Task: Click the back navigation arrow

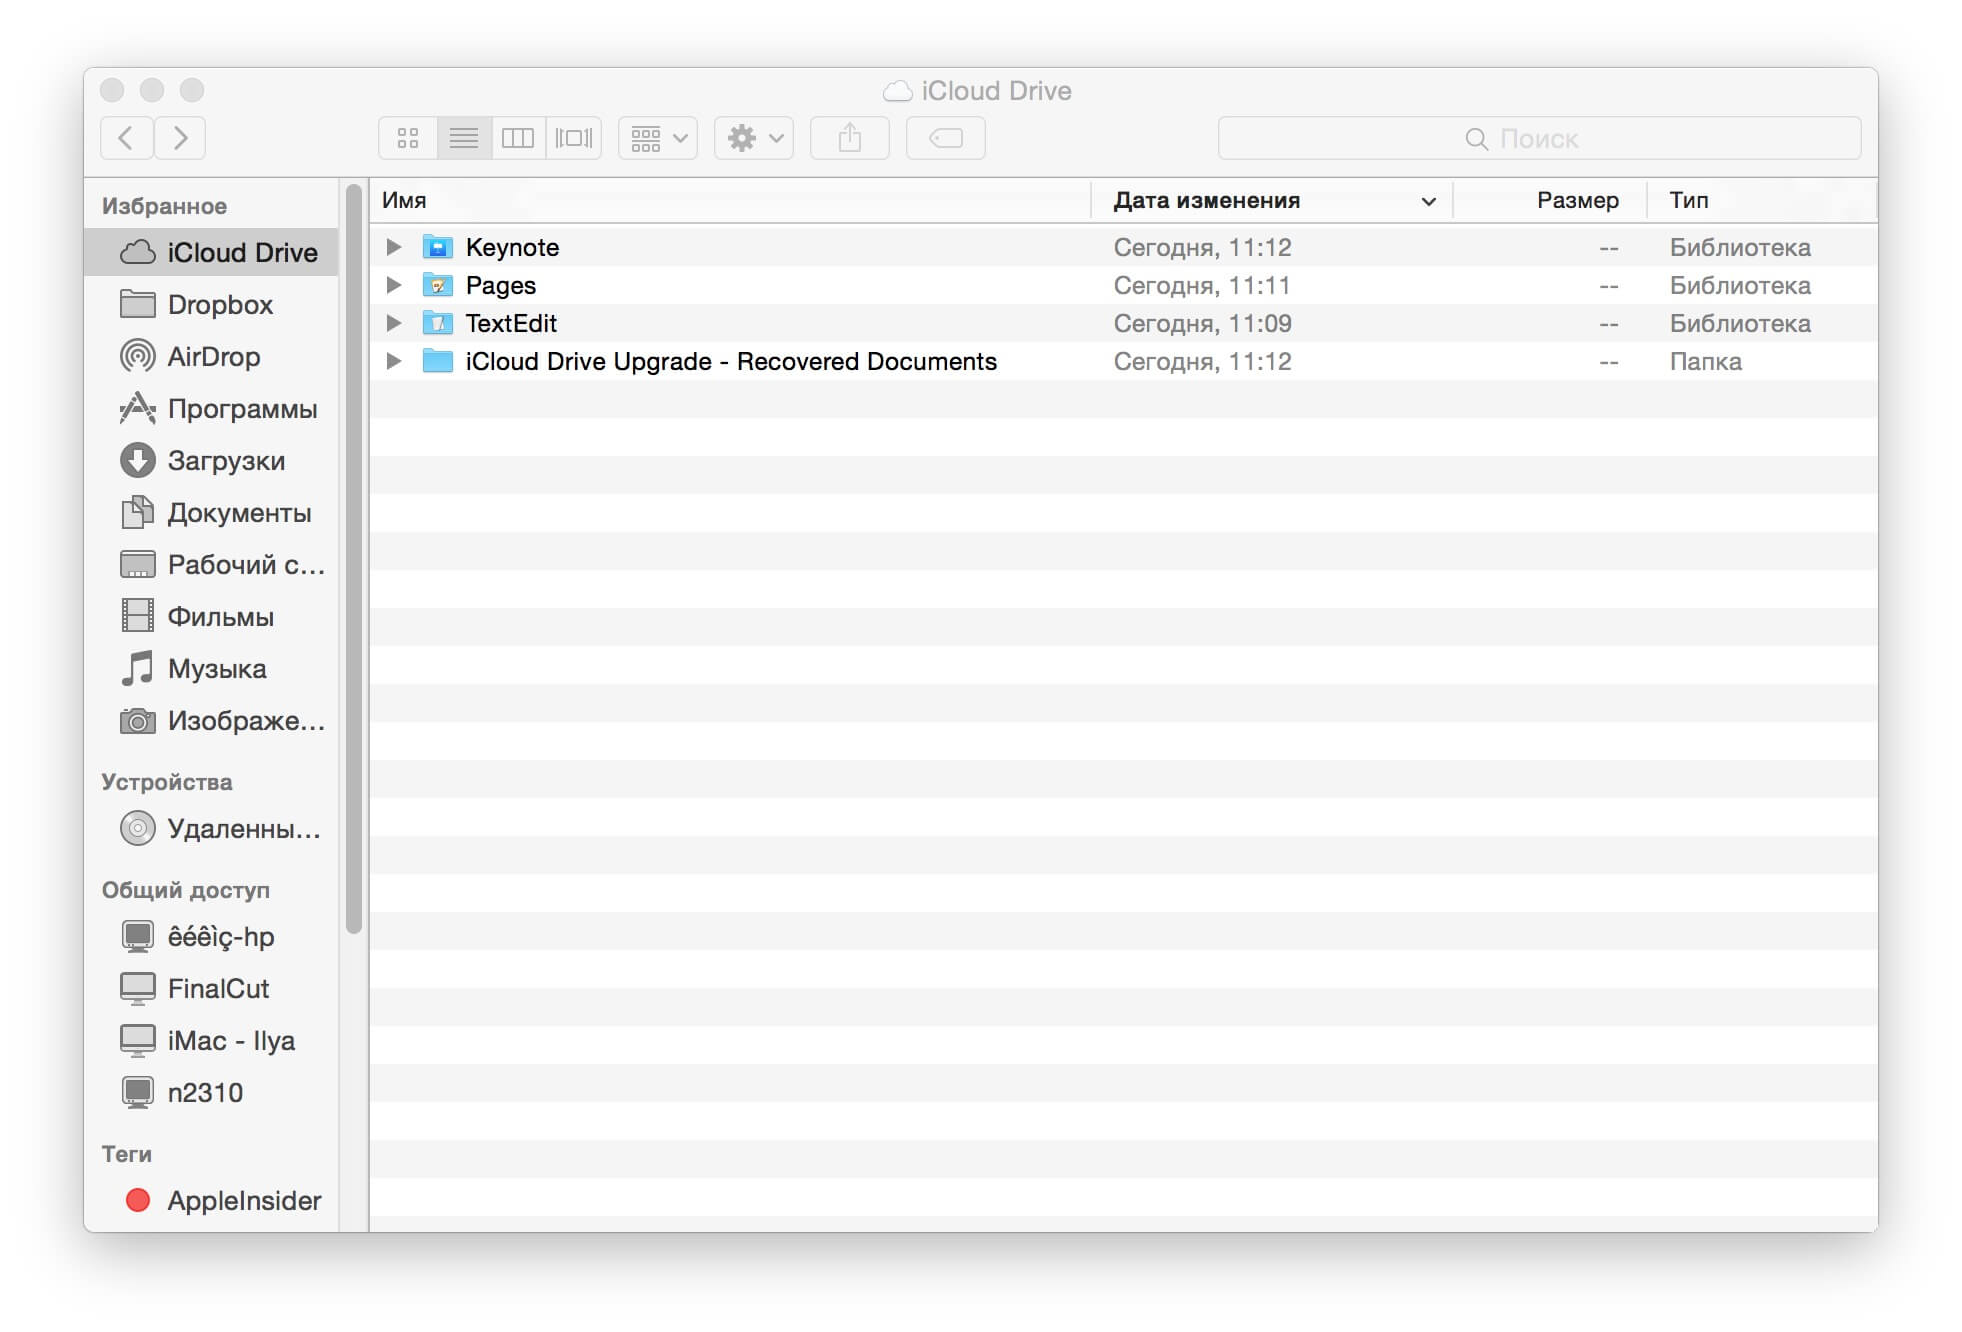Action: point(126,138)
